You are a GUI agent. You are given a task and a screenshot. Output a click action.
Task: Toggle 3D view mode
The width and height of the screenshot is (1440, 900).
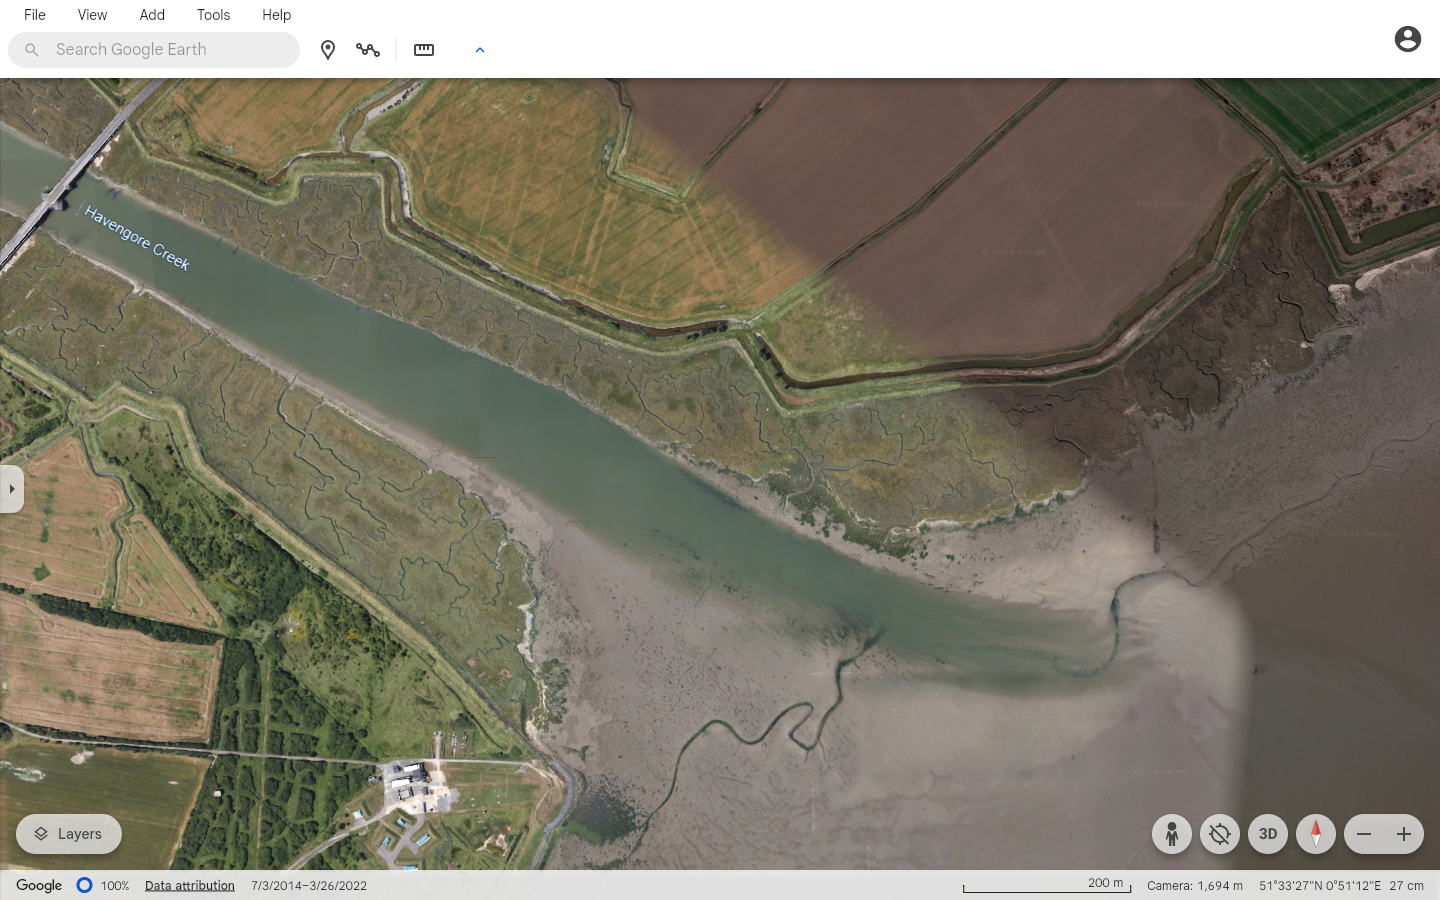pyautogui.click(x=1268, y=834)
